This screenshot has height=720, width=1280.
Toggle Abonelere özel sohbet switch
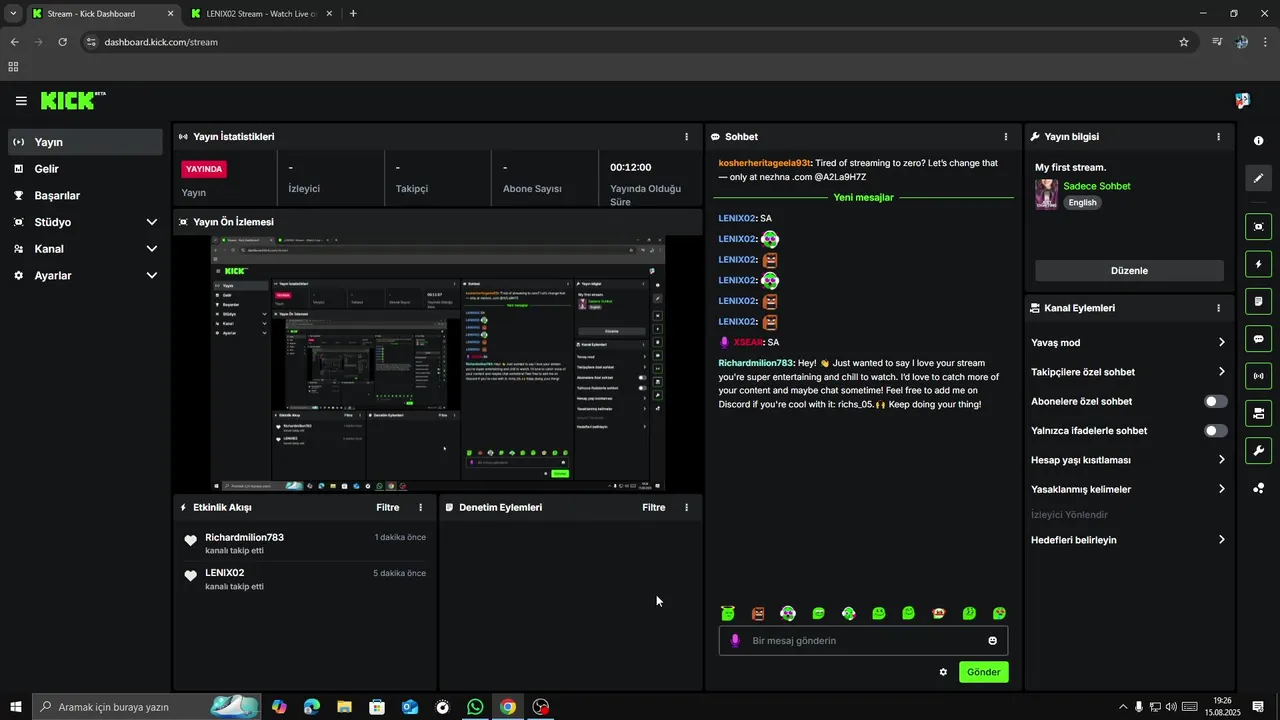[1216, 401]
